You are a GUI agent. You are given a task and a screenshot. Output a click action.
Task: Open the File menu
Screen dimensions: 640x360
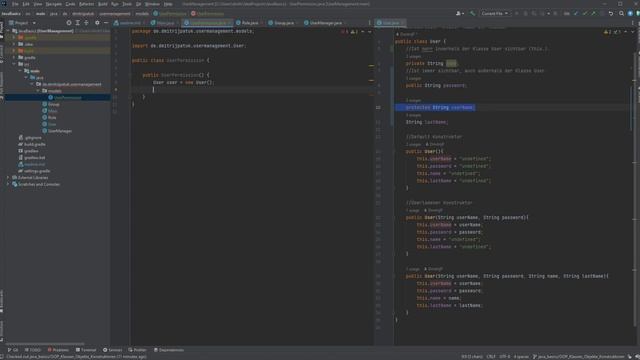15,4
